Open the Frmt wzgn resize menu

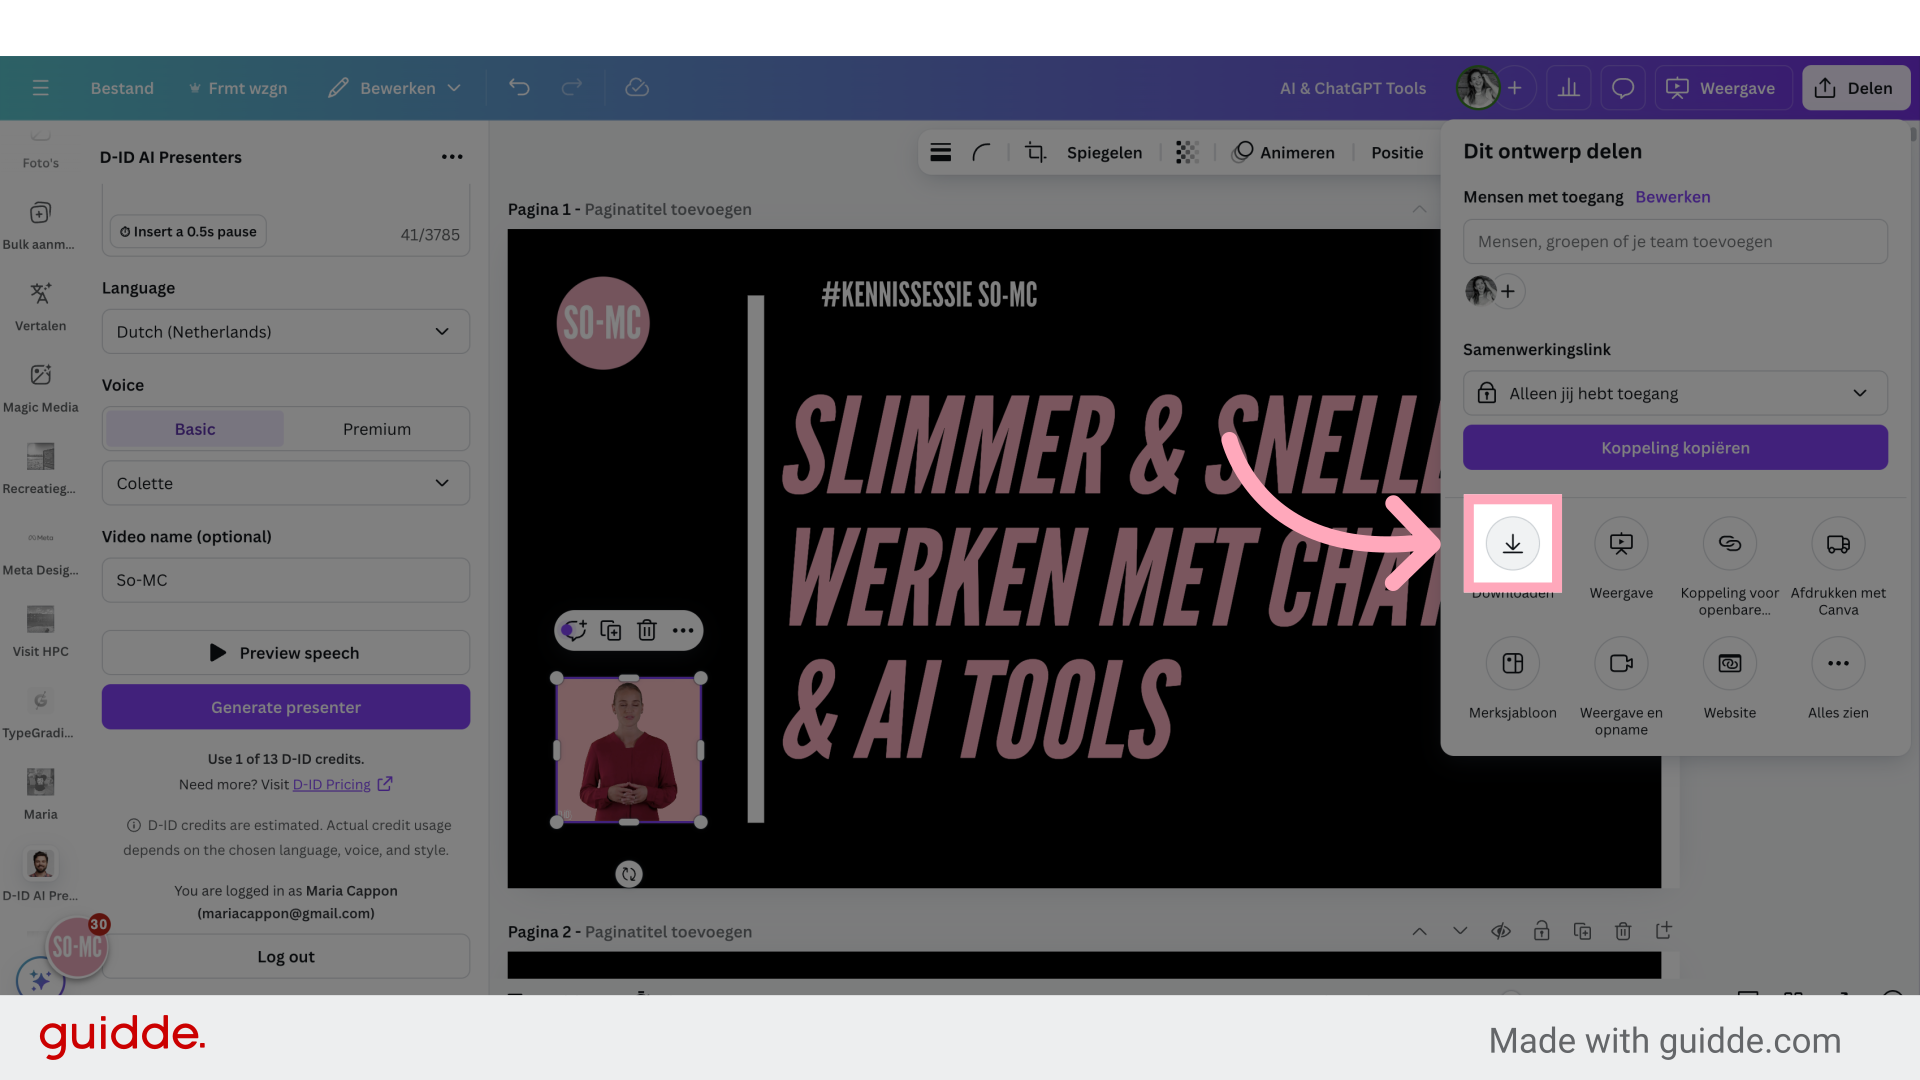[x=238, y=88]
